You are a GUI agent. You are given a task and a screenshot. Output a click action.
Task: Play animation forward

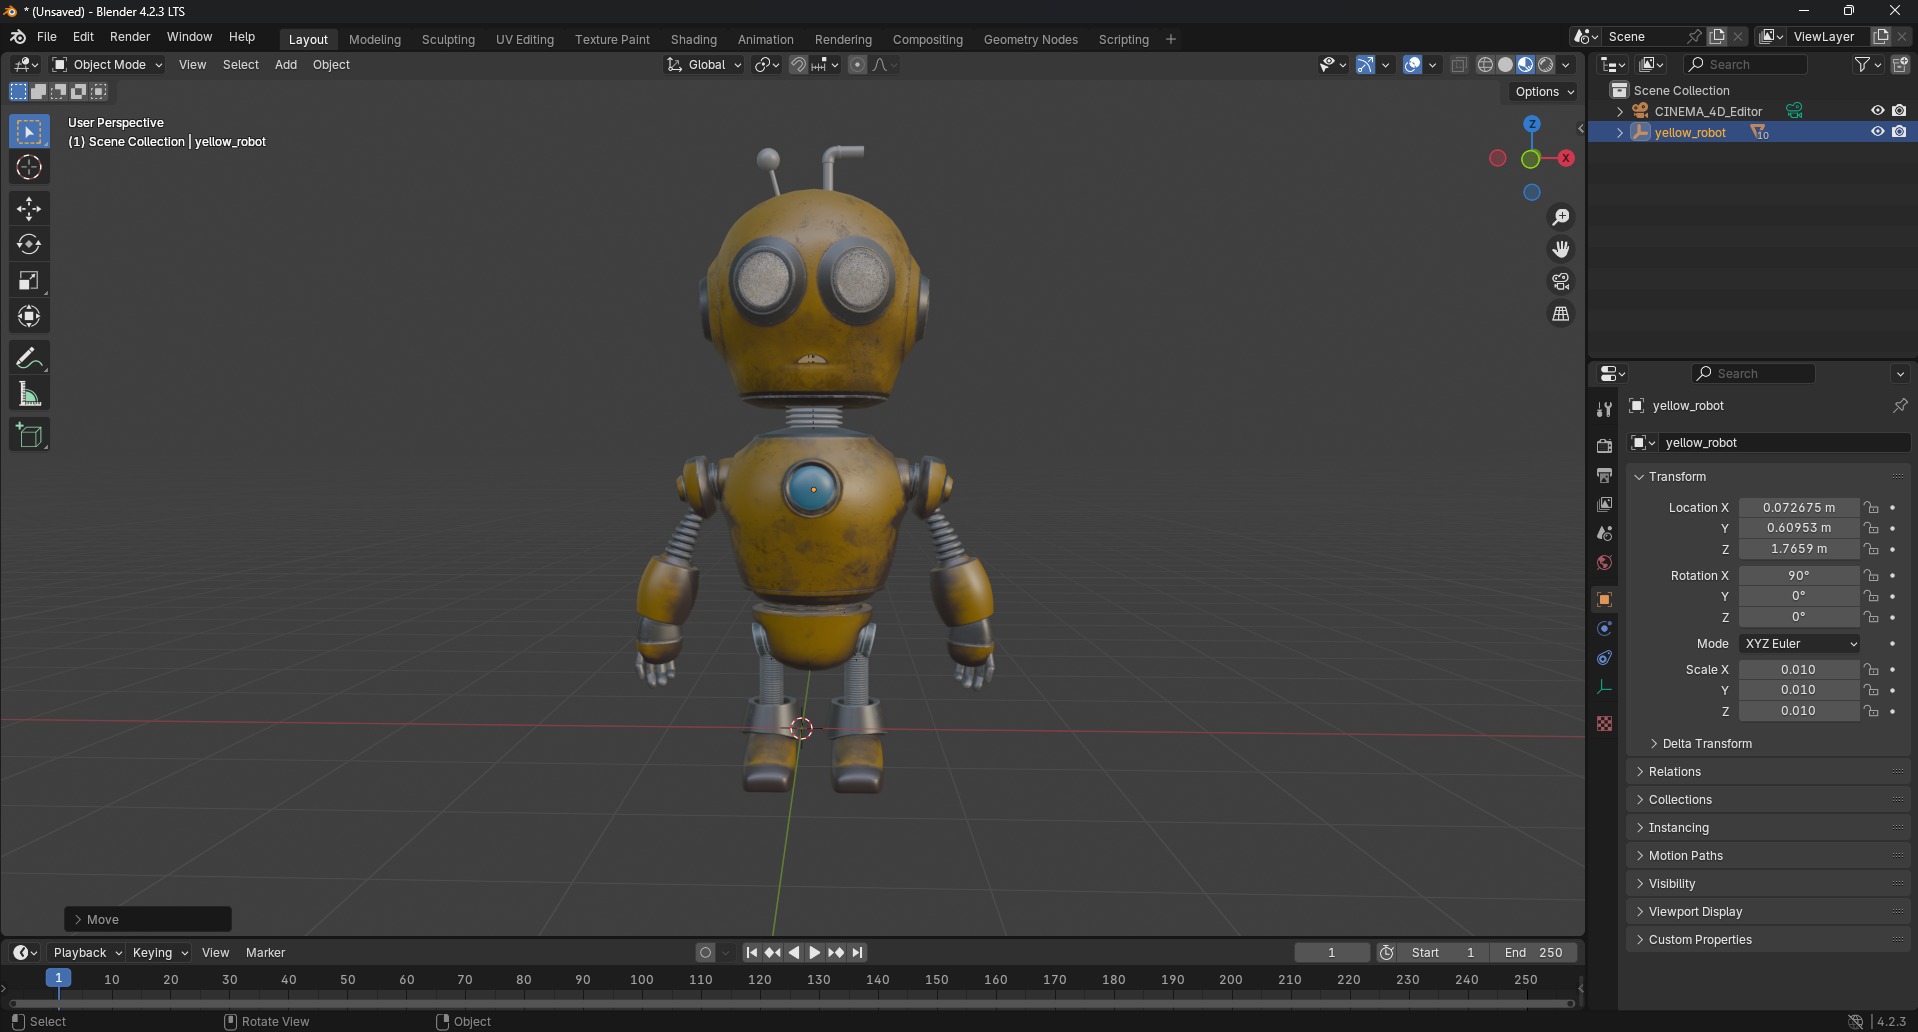[x=814, y=953]
